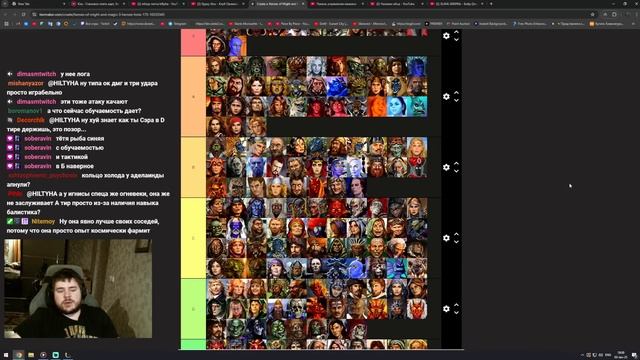Image resolution: width=640 pixels, height=360 pixels.
Task: Close the New Tab browser tab
Action: pos(64,4)
